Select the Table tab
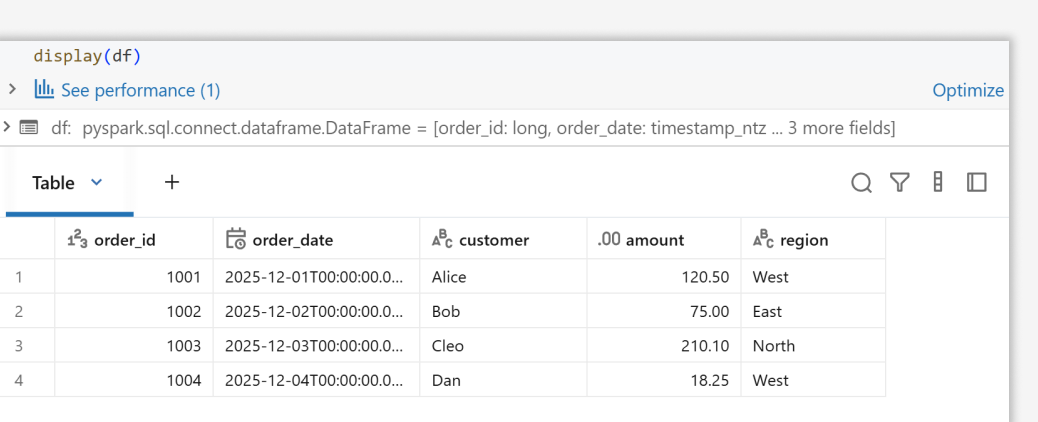The width and height of the screenshot is (1038, 422). (54, 183)
